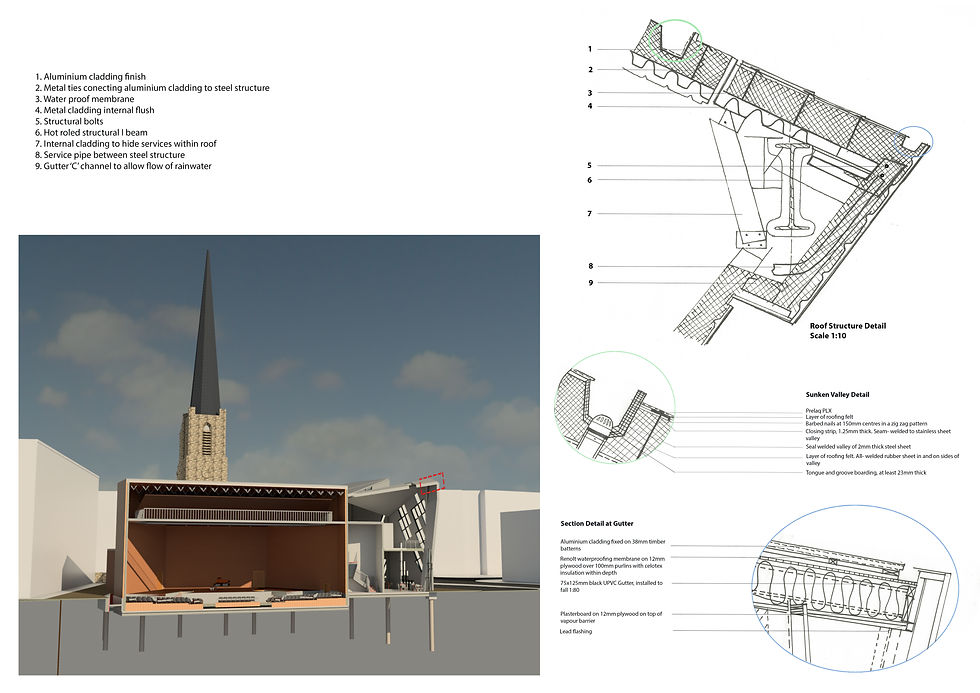Click the circular gutter section detail drawing
This screenshot has width=980, height=693.
pos(856,589)
